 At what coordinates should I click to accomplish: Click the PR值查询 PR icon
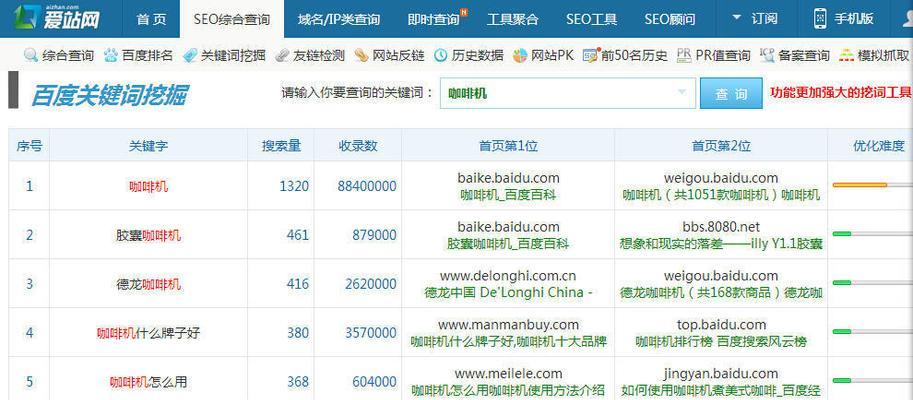[684, 56]
